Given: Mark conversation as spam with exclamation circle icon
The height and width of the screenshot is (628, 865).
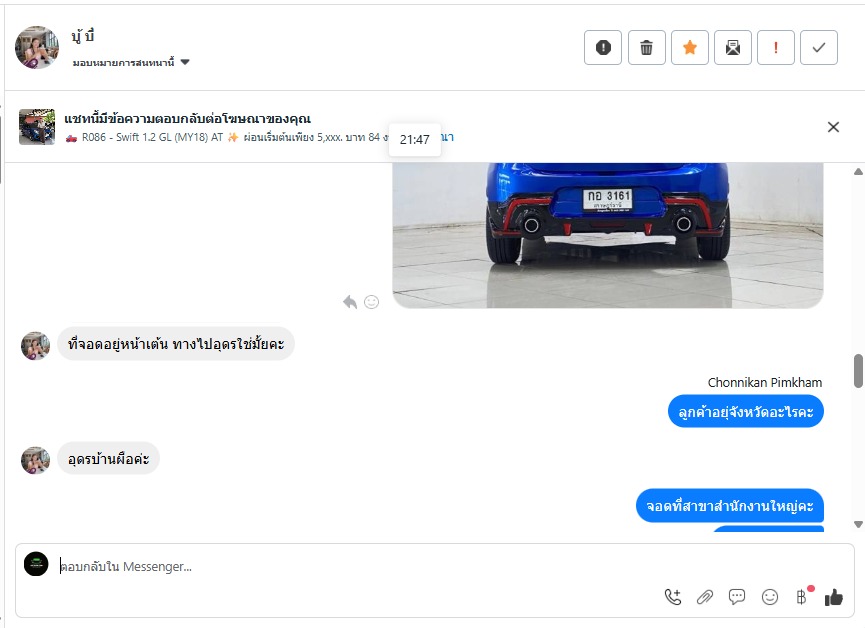Looking at the screenshot, I should click(x=603, y=47).
